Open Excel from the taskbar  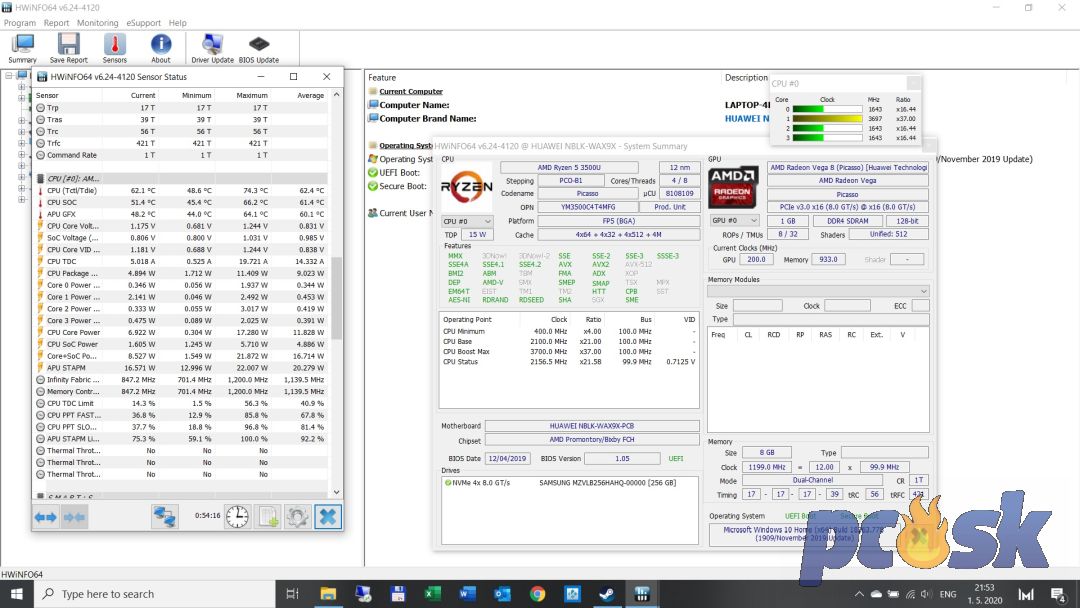[433, 594]
